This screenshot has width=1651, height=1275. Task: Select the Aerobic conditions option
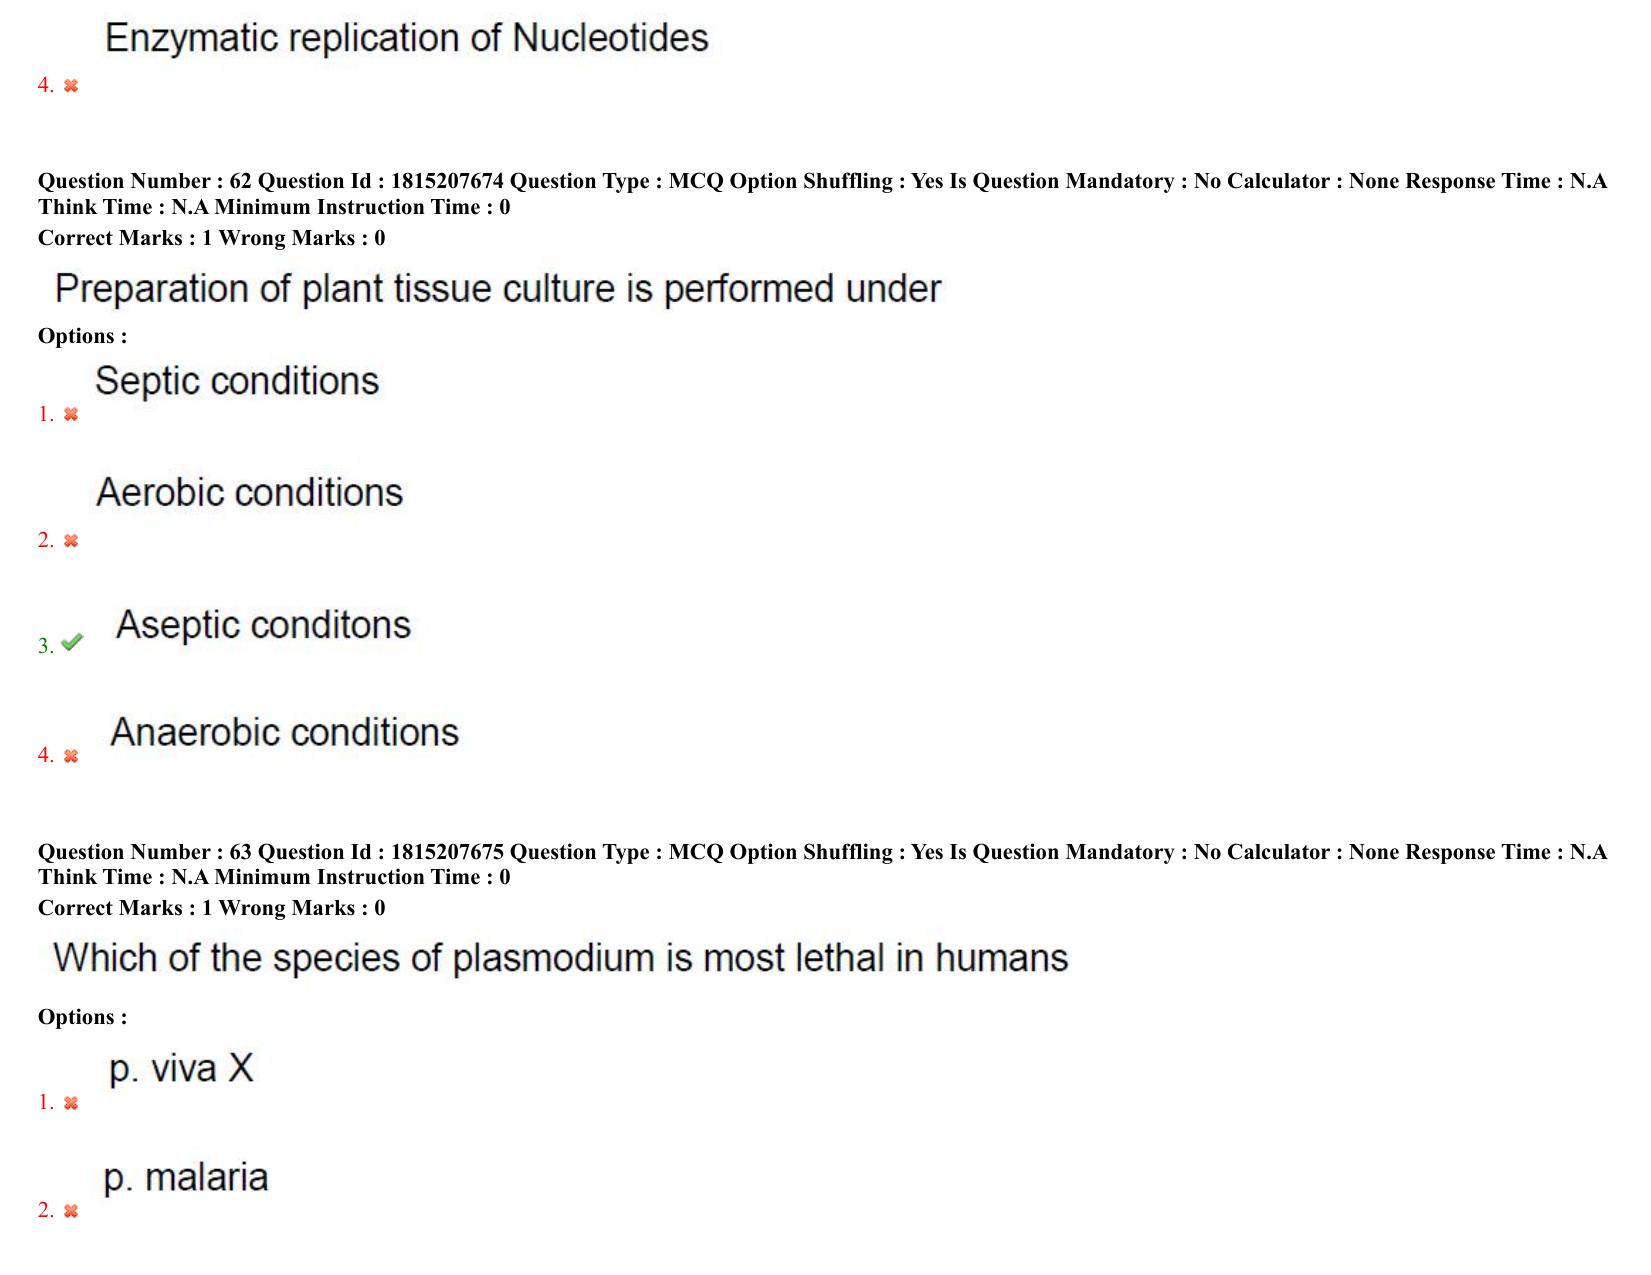pos(249,492)
